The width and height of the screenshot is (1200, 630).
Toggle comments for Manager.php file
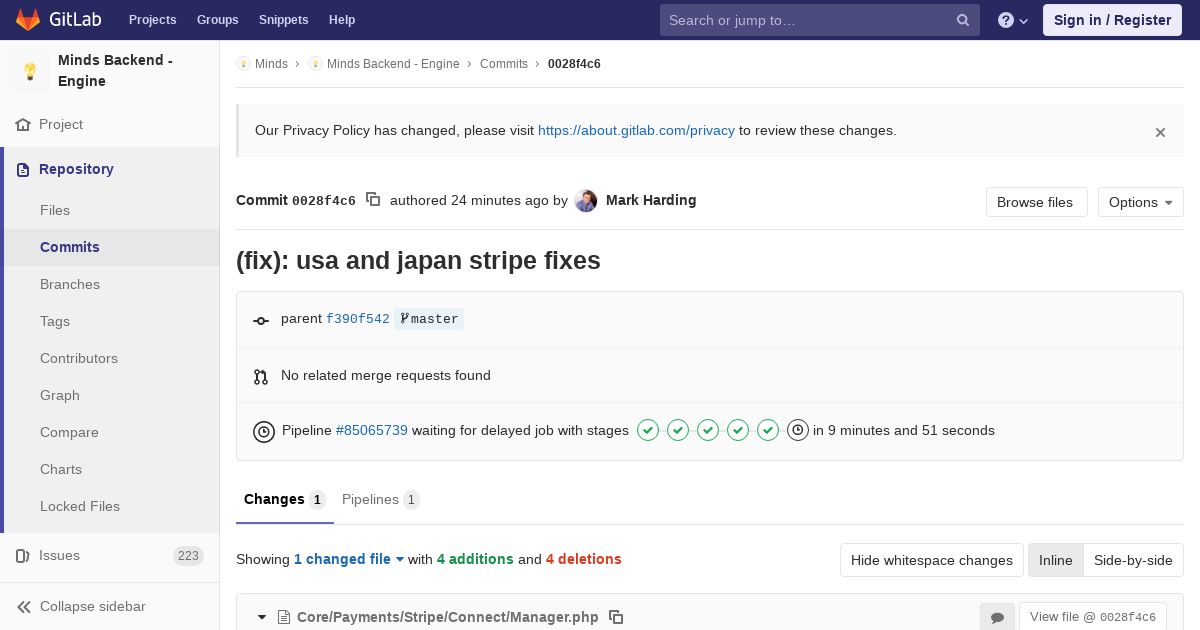[997, 617]
